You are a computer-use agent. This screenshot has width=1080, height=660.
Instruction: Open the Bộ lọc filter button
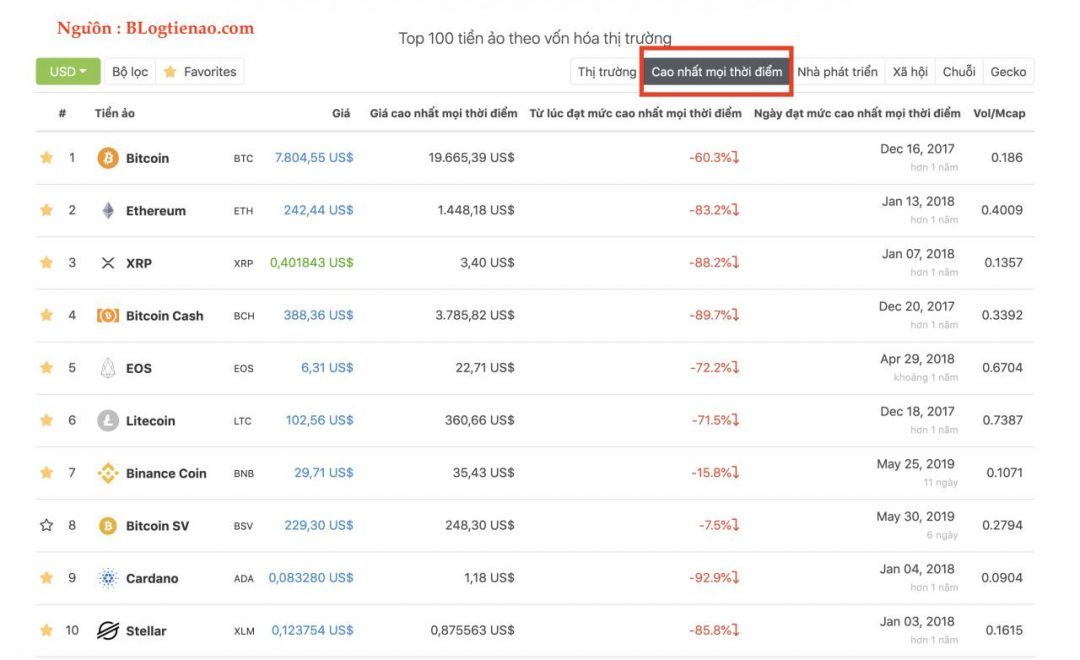point(129,72)
